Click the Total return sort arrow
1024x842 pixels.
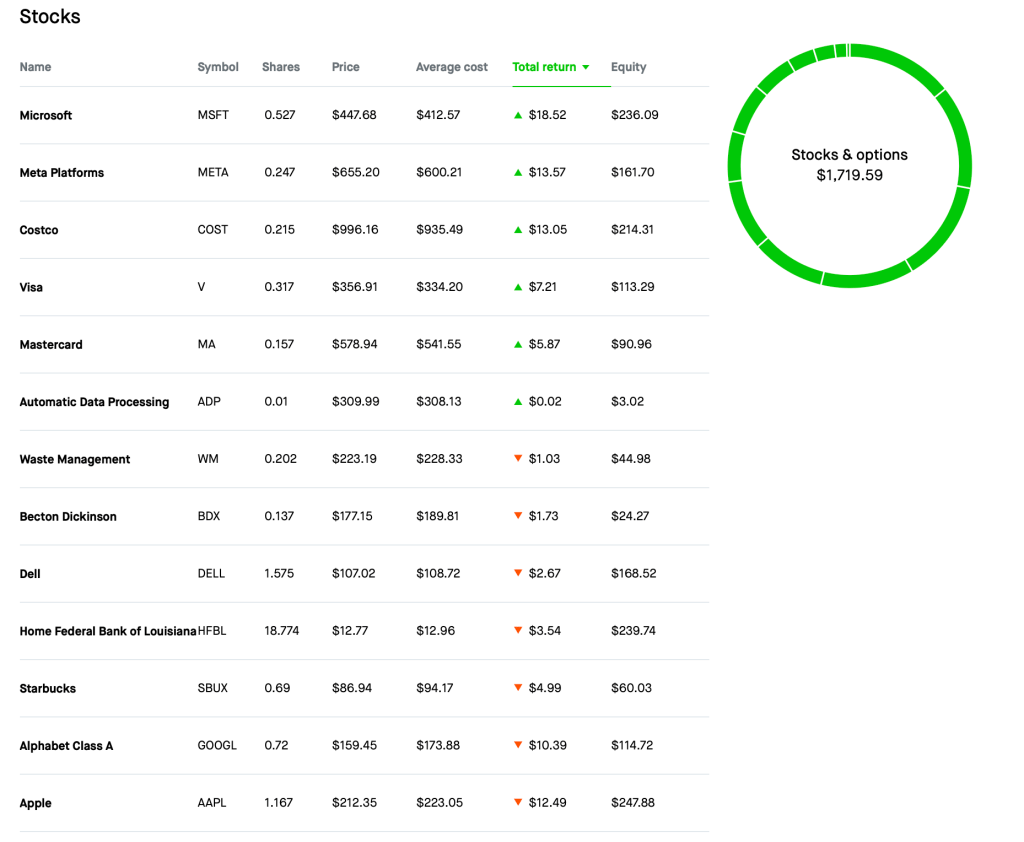click(x=586, y=67)
